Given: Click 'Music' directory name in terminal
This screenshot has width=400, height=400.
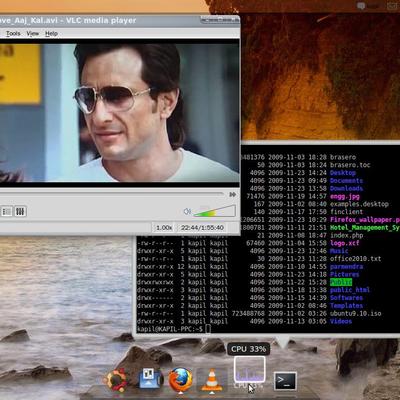Looking at the screenshot, I should [x=339, y=251].
